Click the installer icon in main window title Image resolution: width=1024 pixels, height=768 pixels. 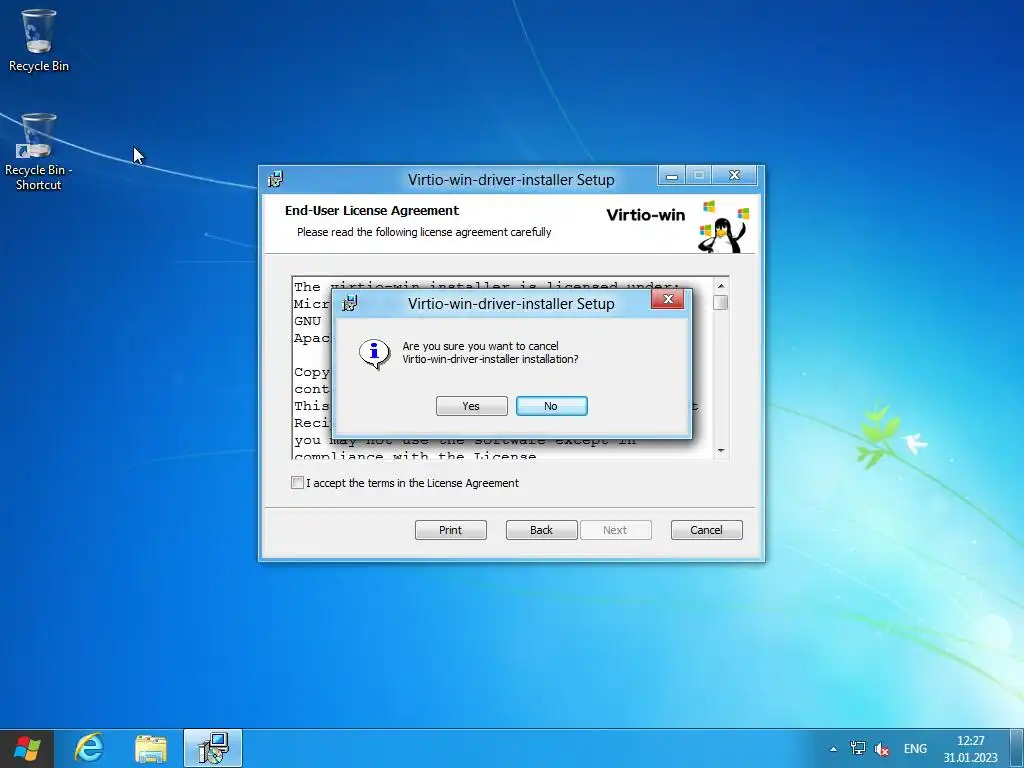(276, 179)
